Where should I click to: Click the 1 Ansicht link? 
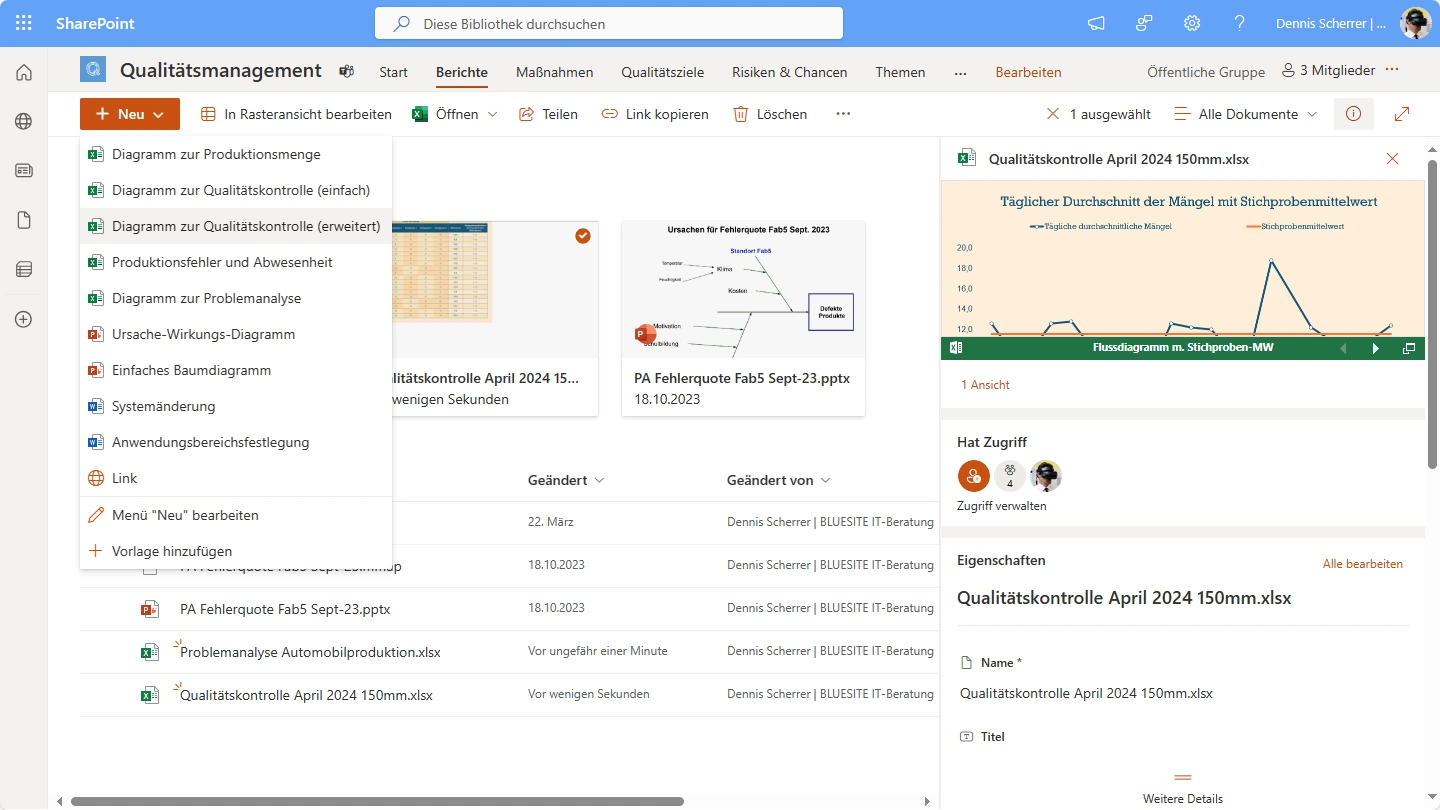coord(985,384)
